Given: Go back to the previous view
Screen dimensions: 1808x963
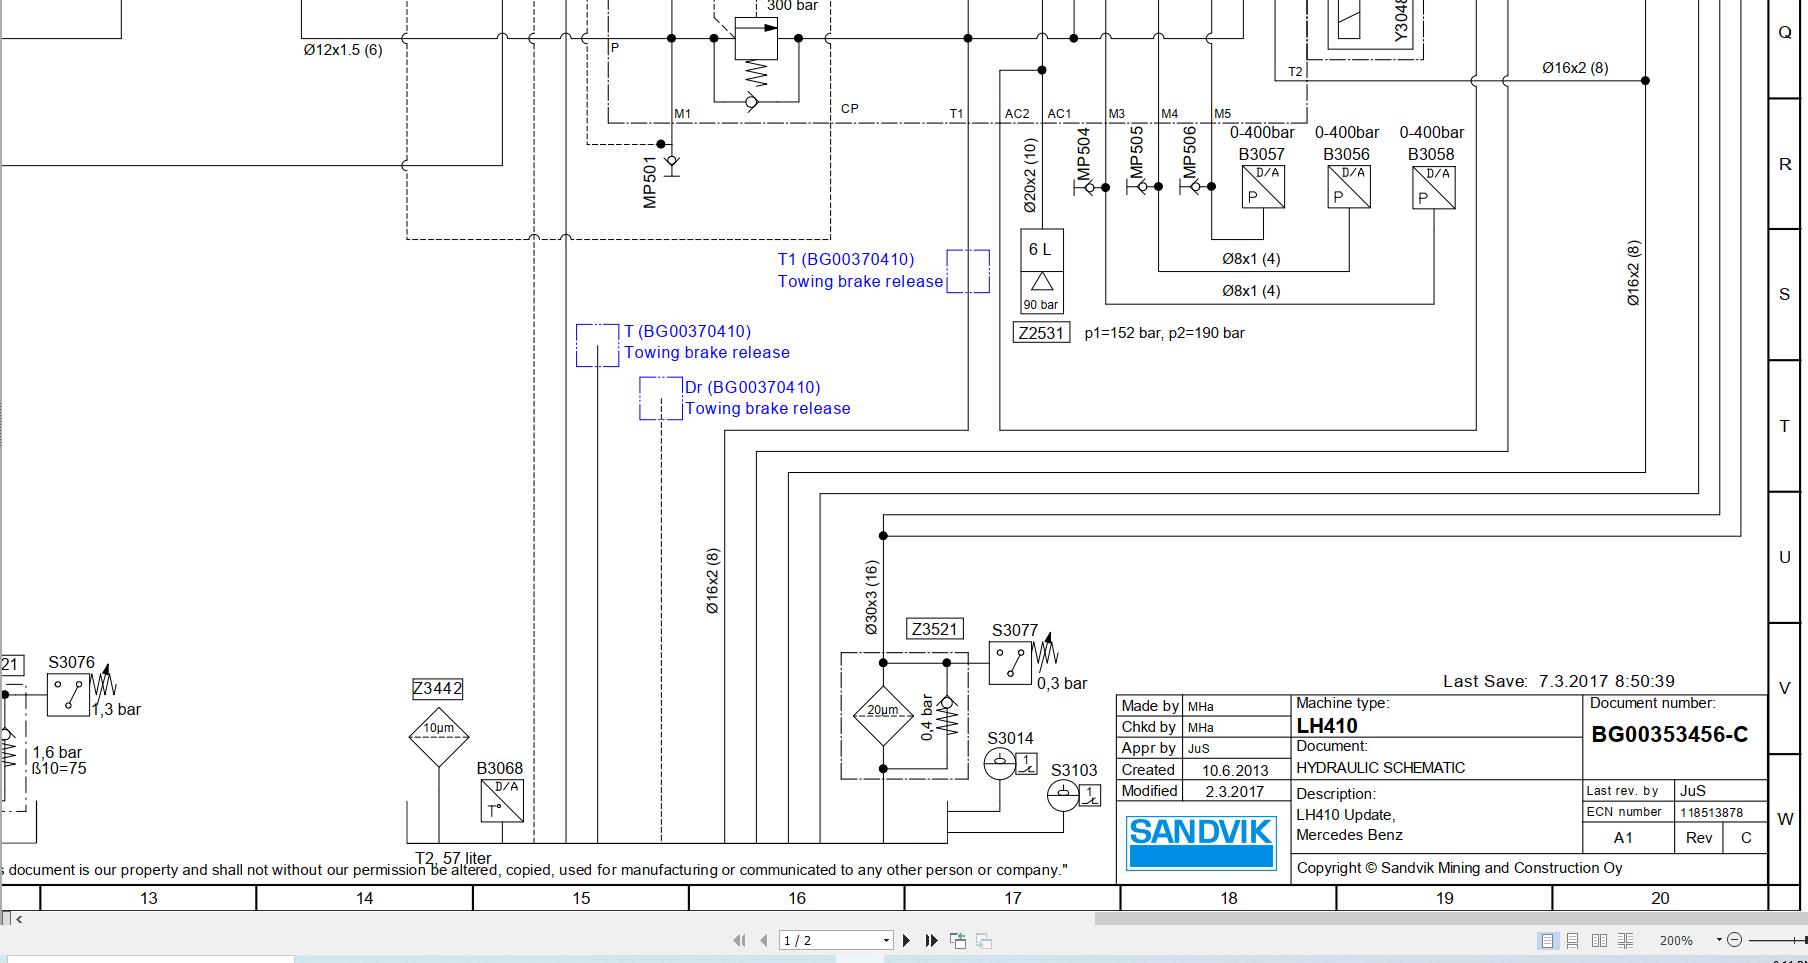Looking at the screenshot, I should 958,940.
